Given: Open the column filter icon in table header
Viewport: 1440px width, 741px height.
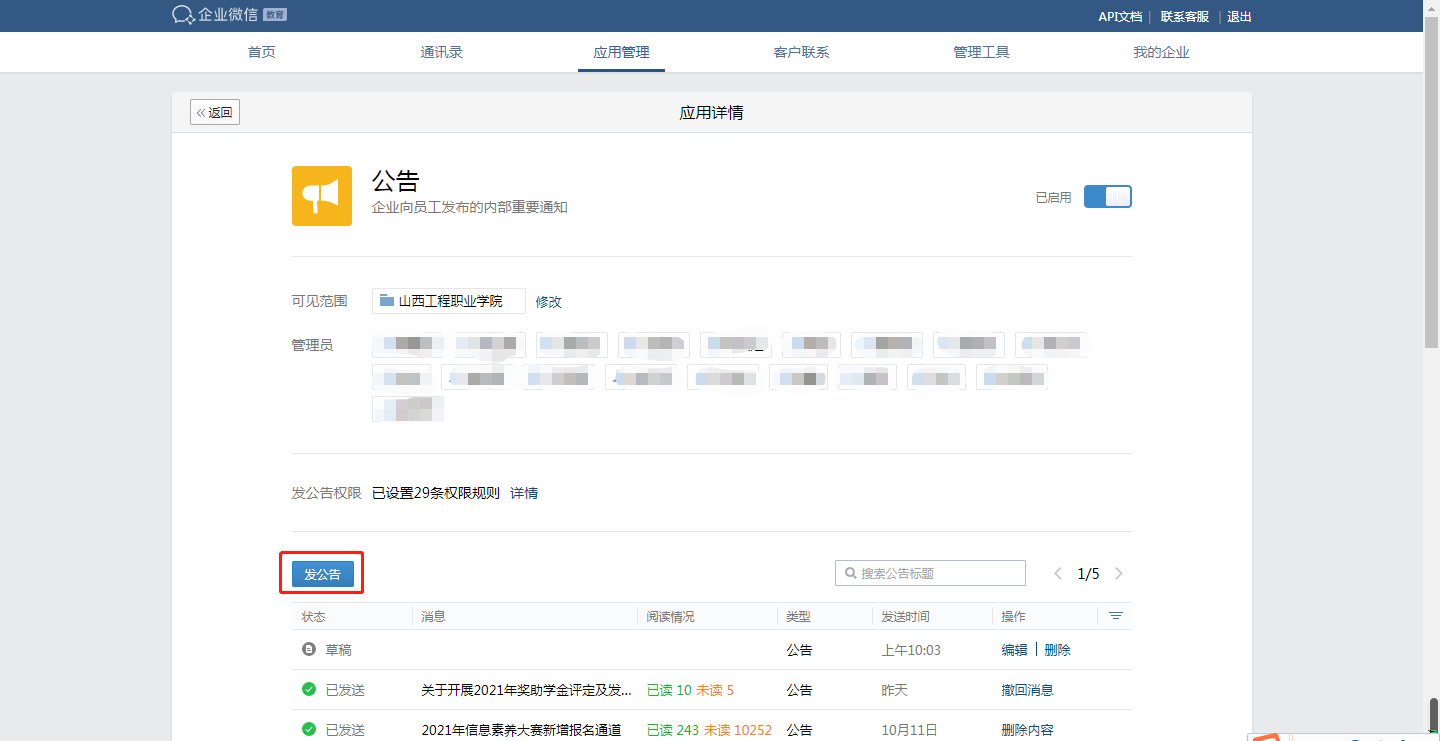Looking at the screenshot, I should click(1116, 616).
